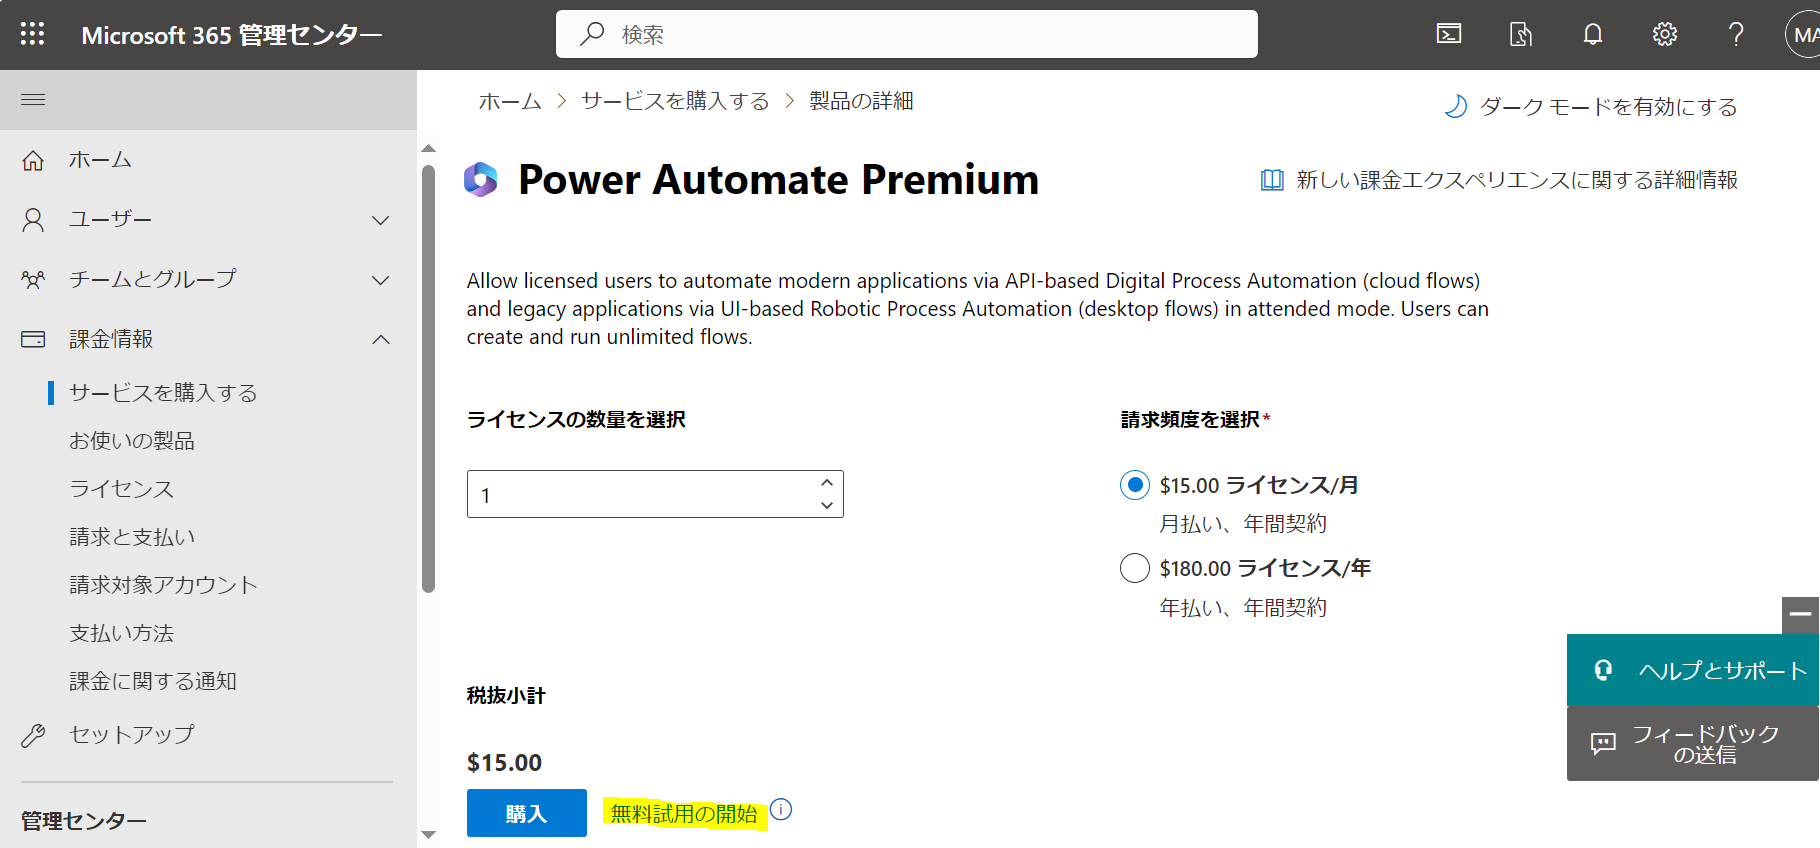Click the sidebar vertical scrollbar thumb
This screenshot has height=848, width=1820.
(x=429, y=380)
